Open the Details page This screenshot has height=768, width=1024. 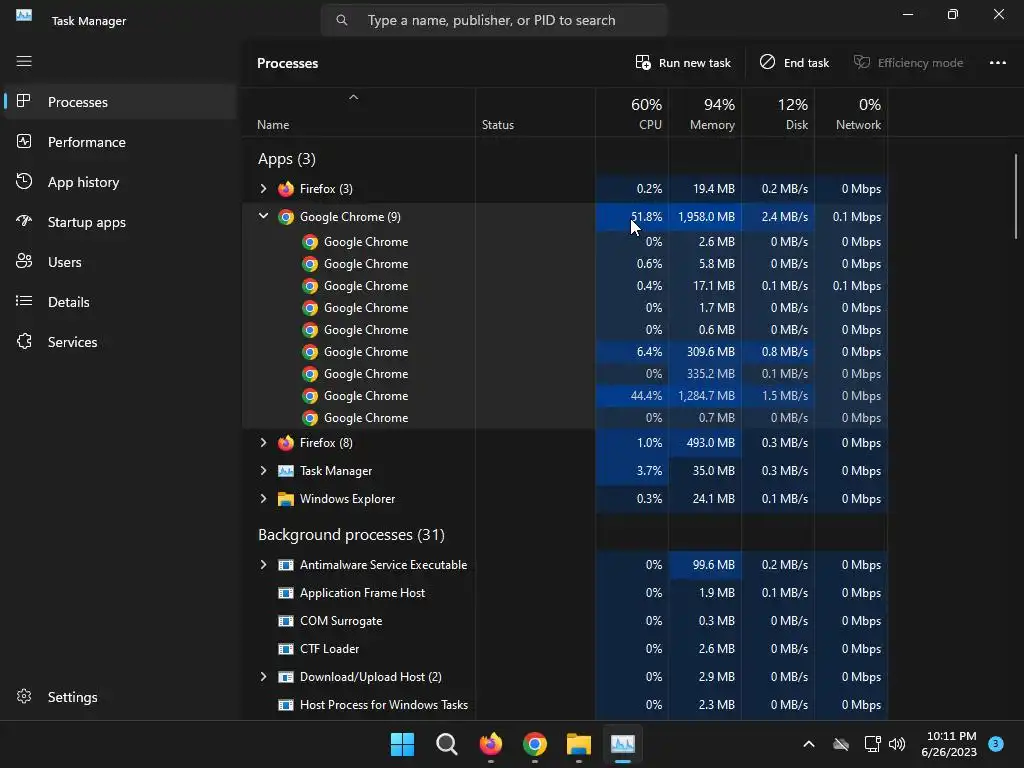pos(120,302)
